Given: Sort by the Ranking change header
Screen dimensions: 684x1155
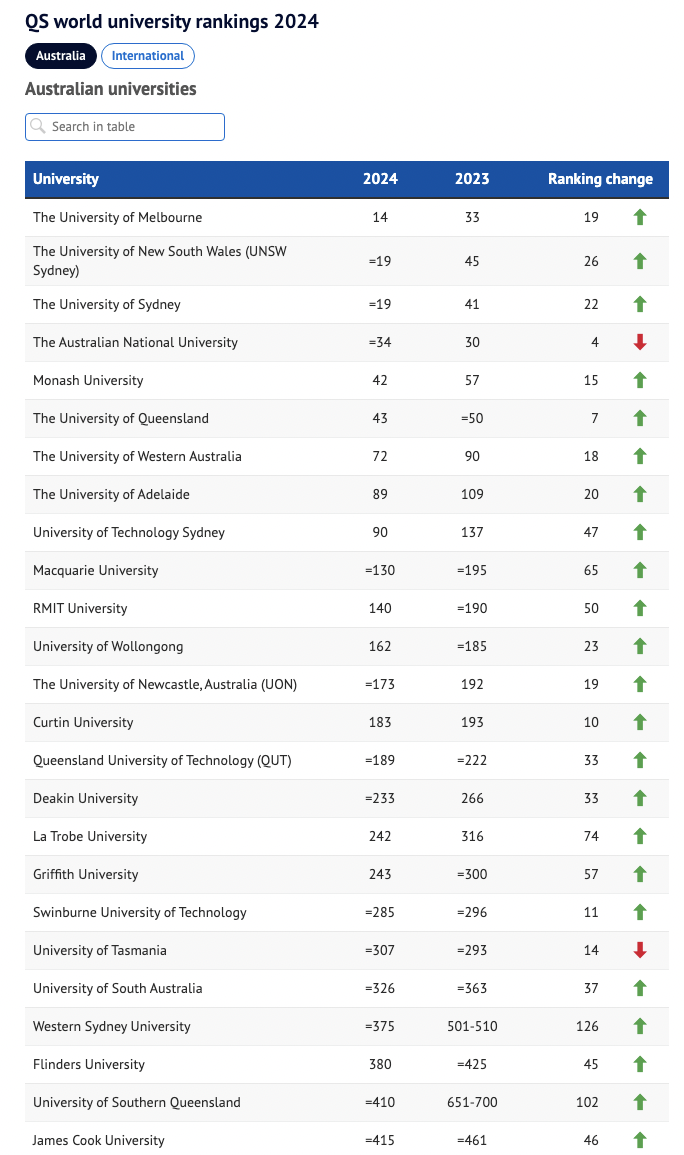Looking at the screenshot, I should (x=600, y=179).
